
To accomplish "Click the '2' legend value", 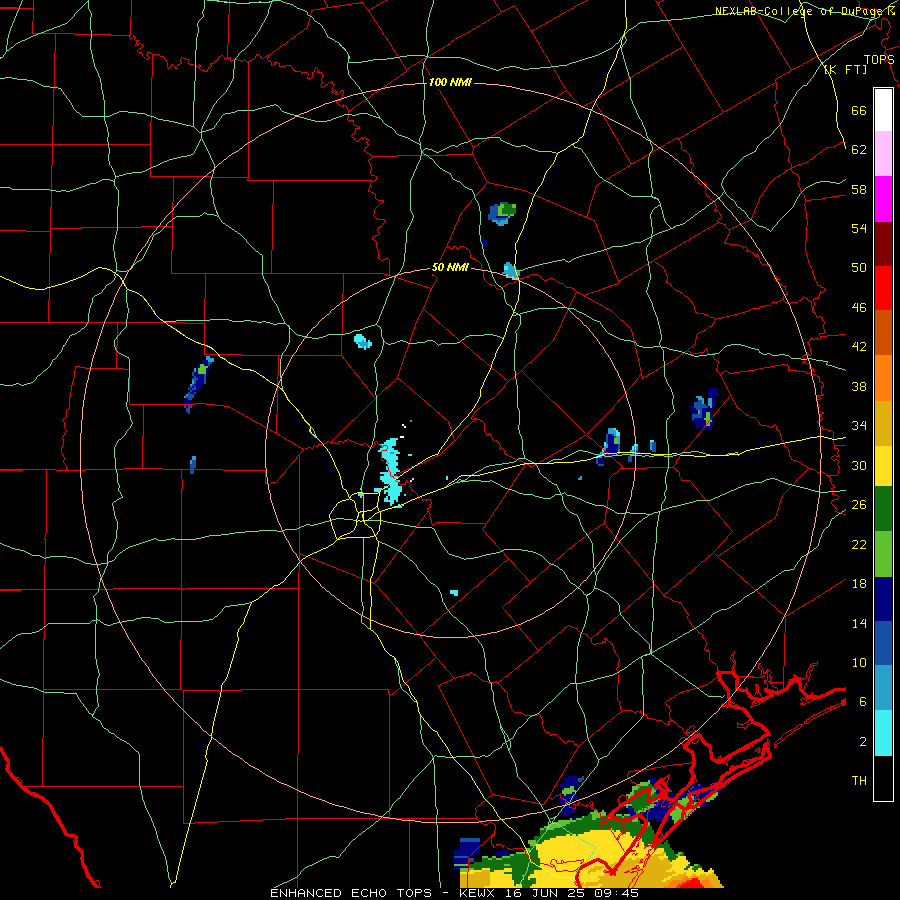I will coord(863,742).
